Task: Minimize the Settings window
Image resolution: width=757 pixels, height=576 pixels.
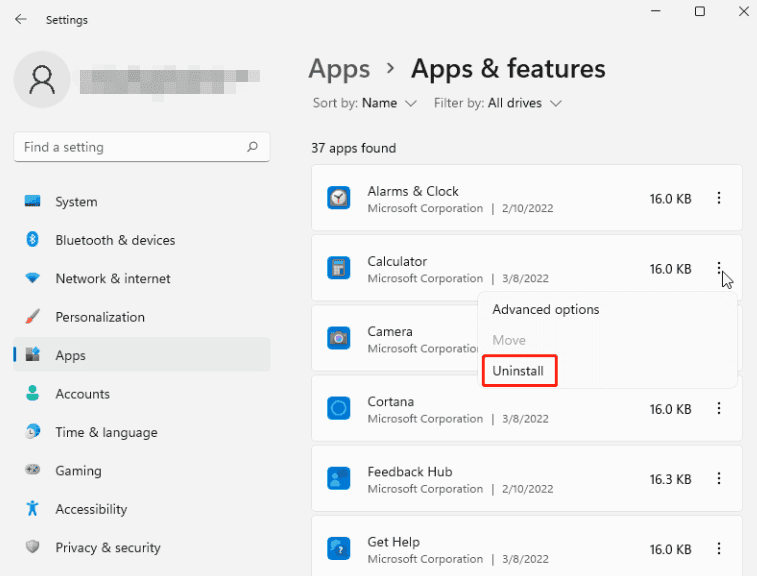Action: (x=656, y=11)
